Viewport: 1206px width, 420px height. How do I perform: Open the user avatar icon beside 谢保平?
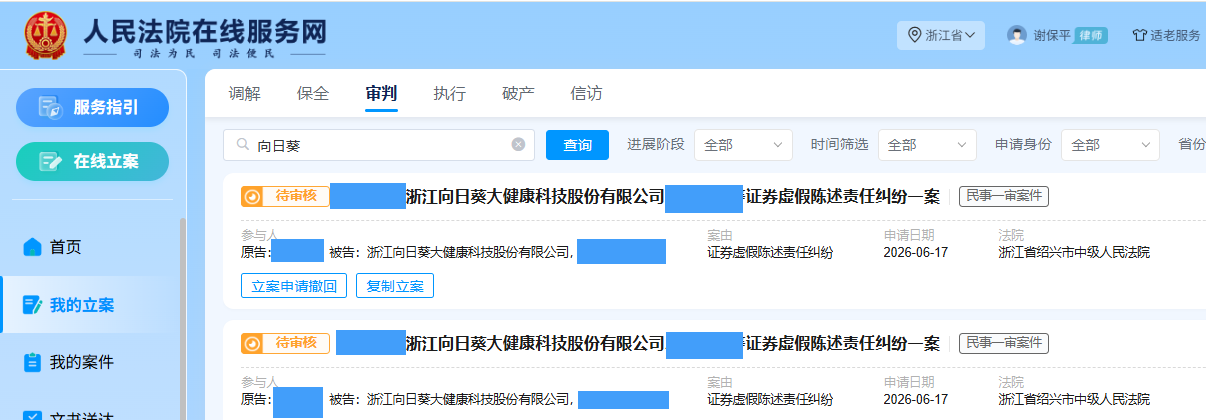coord(1017,35)
